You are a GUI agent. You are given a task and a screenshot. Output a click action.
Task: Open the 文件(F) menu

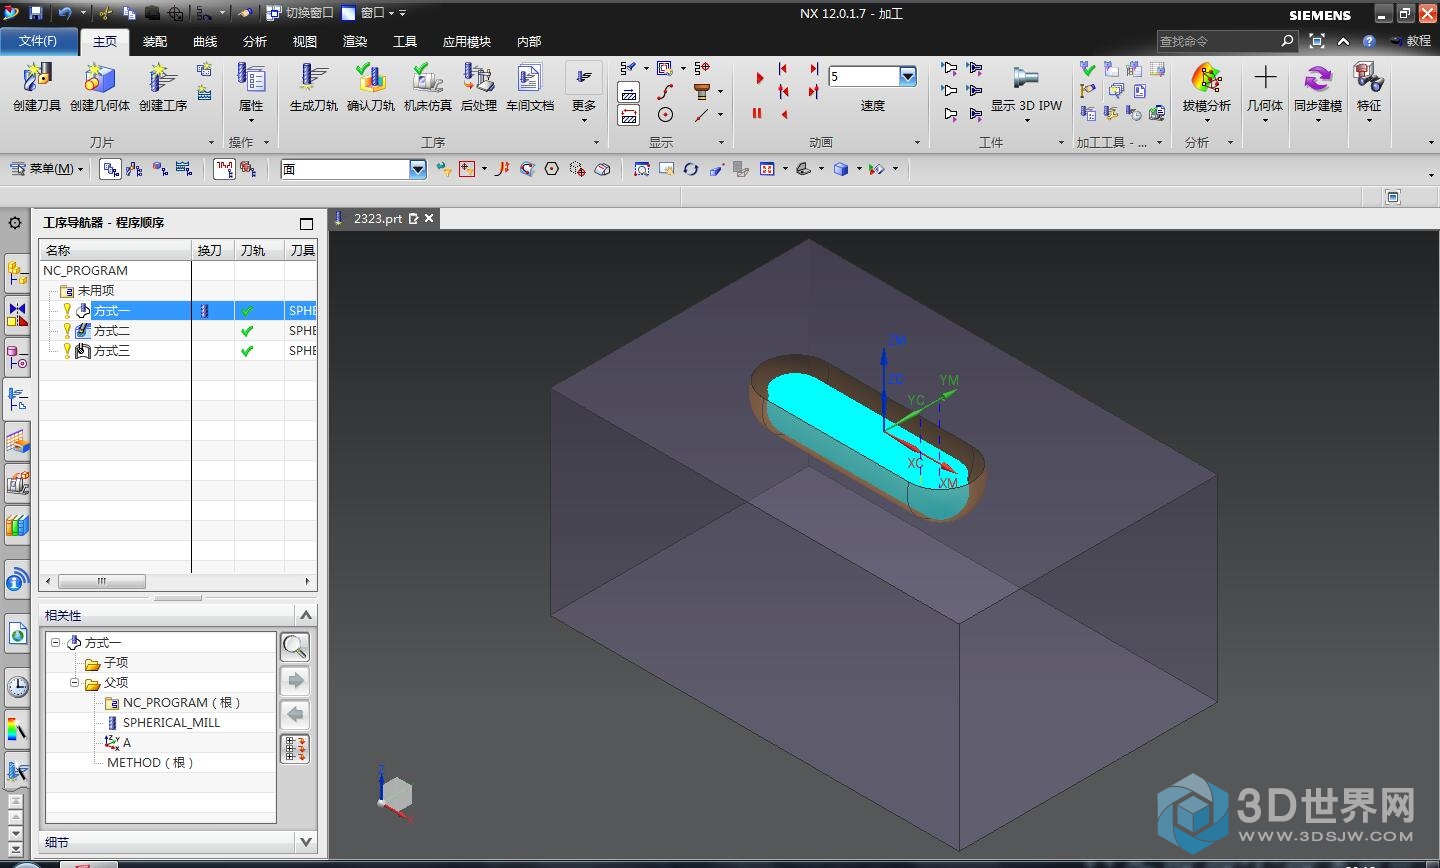(x=38, y=41)
